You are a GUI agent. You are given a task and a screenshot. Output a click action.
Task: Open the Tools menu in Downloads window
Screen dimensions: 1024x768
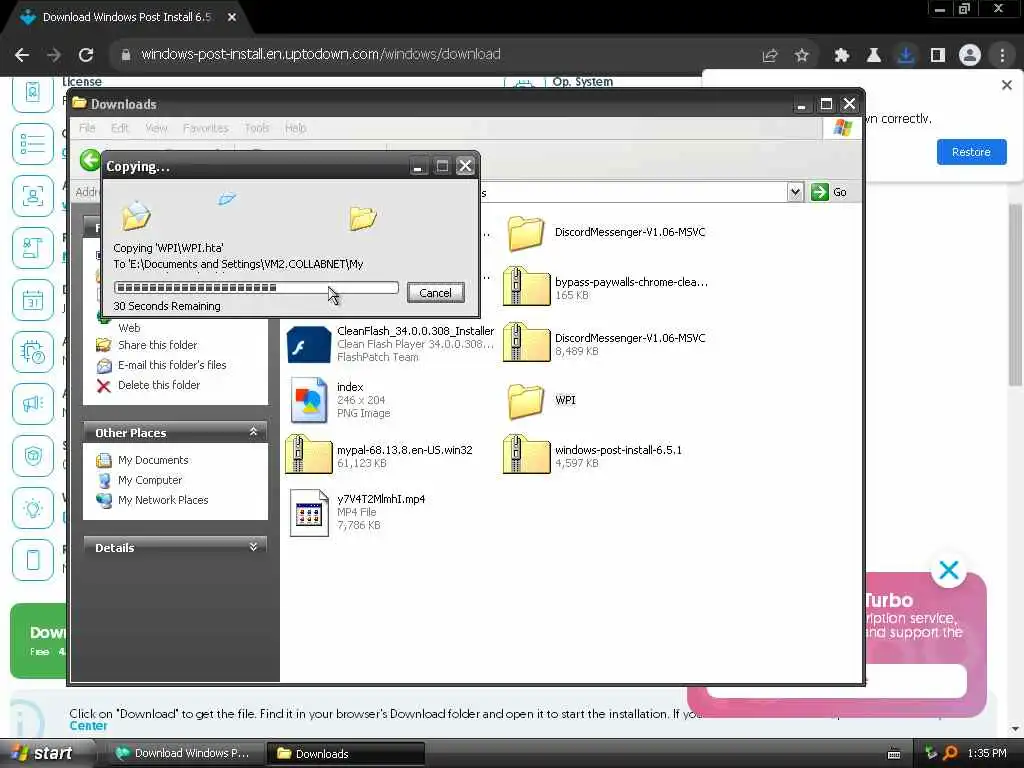(257, 128)
